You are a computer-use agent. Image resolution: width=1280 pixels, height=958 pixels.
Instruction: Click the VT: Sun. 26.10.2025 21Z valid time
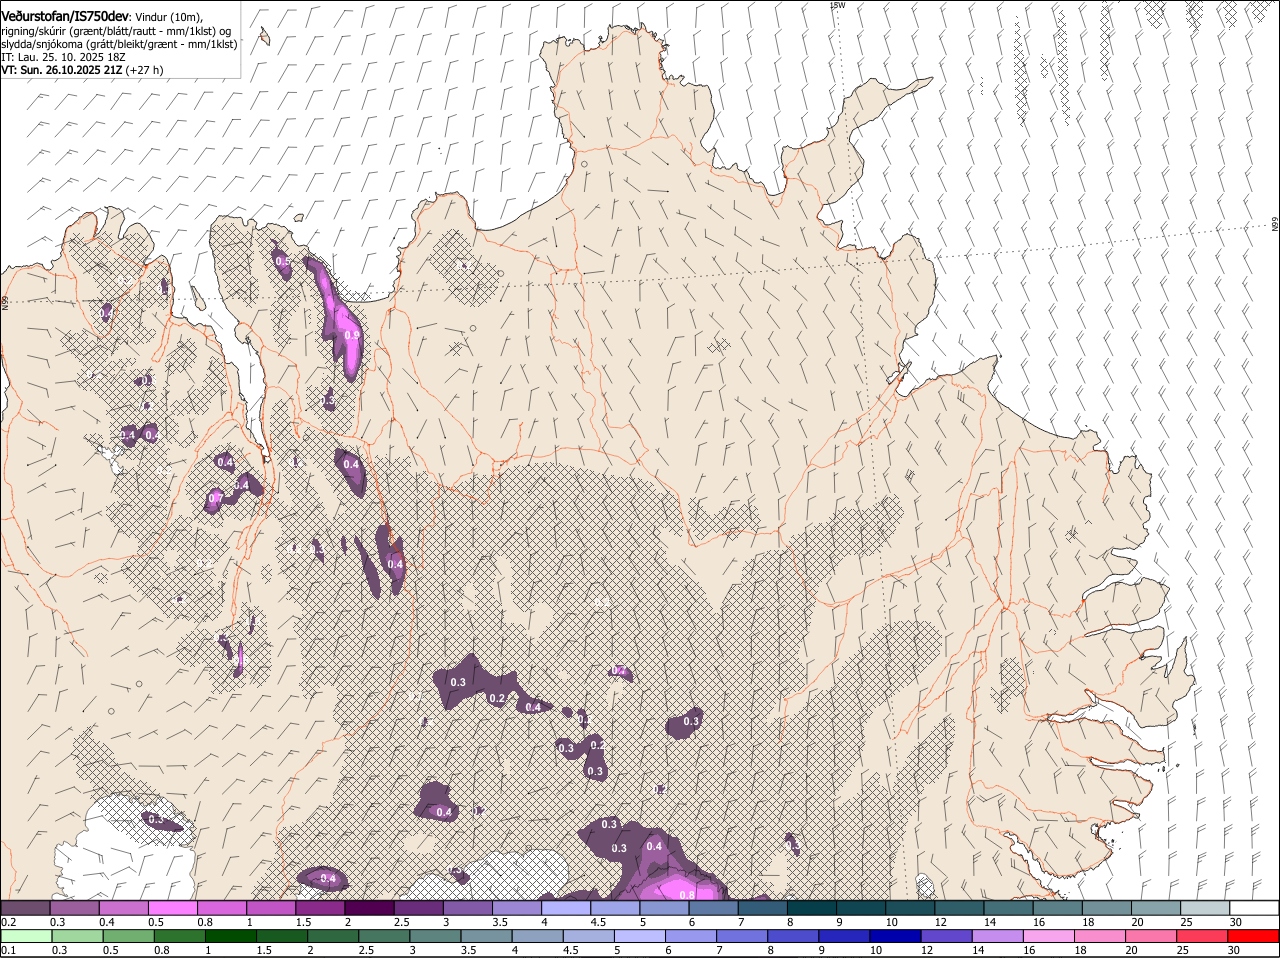pos(61,70)
